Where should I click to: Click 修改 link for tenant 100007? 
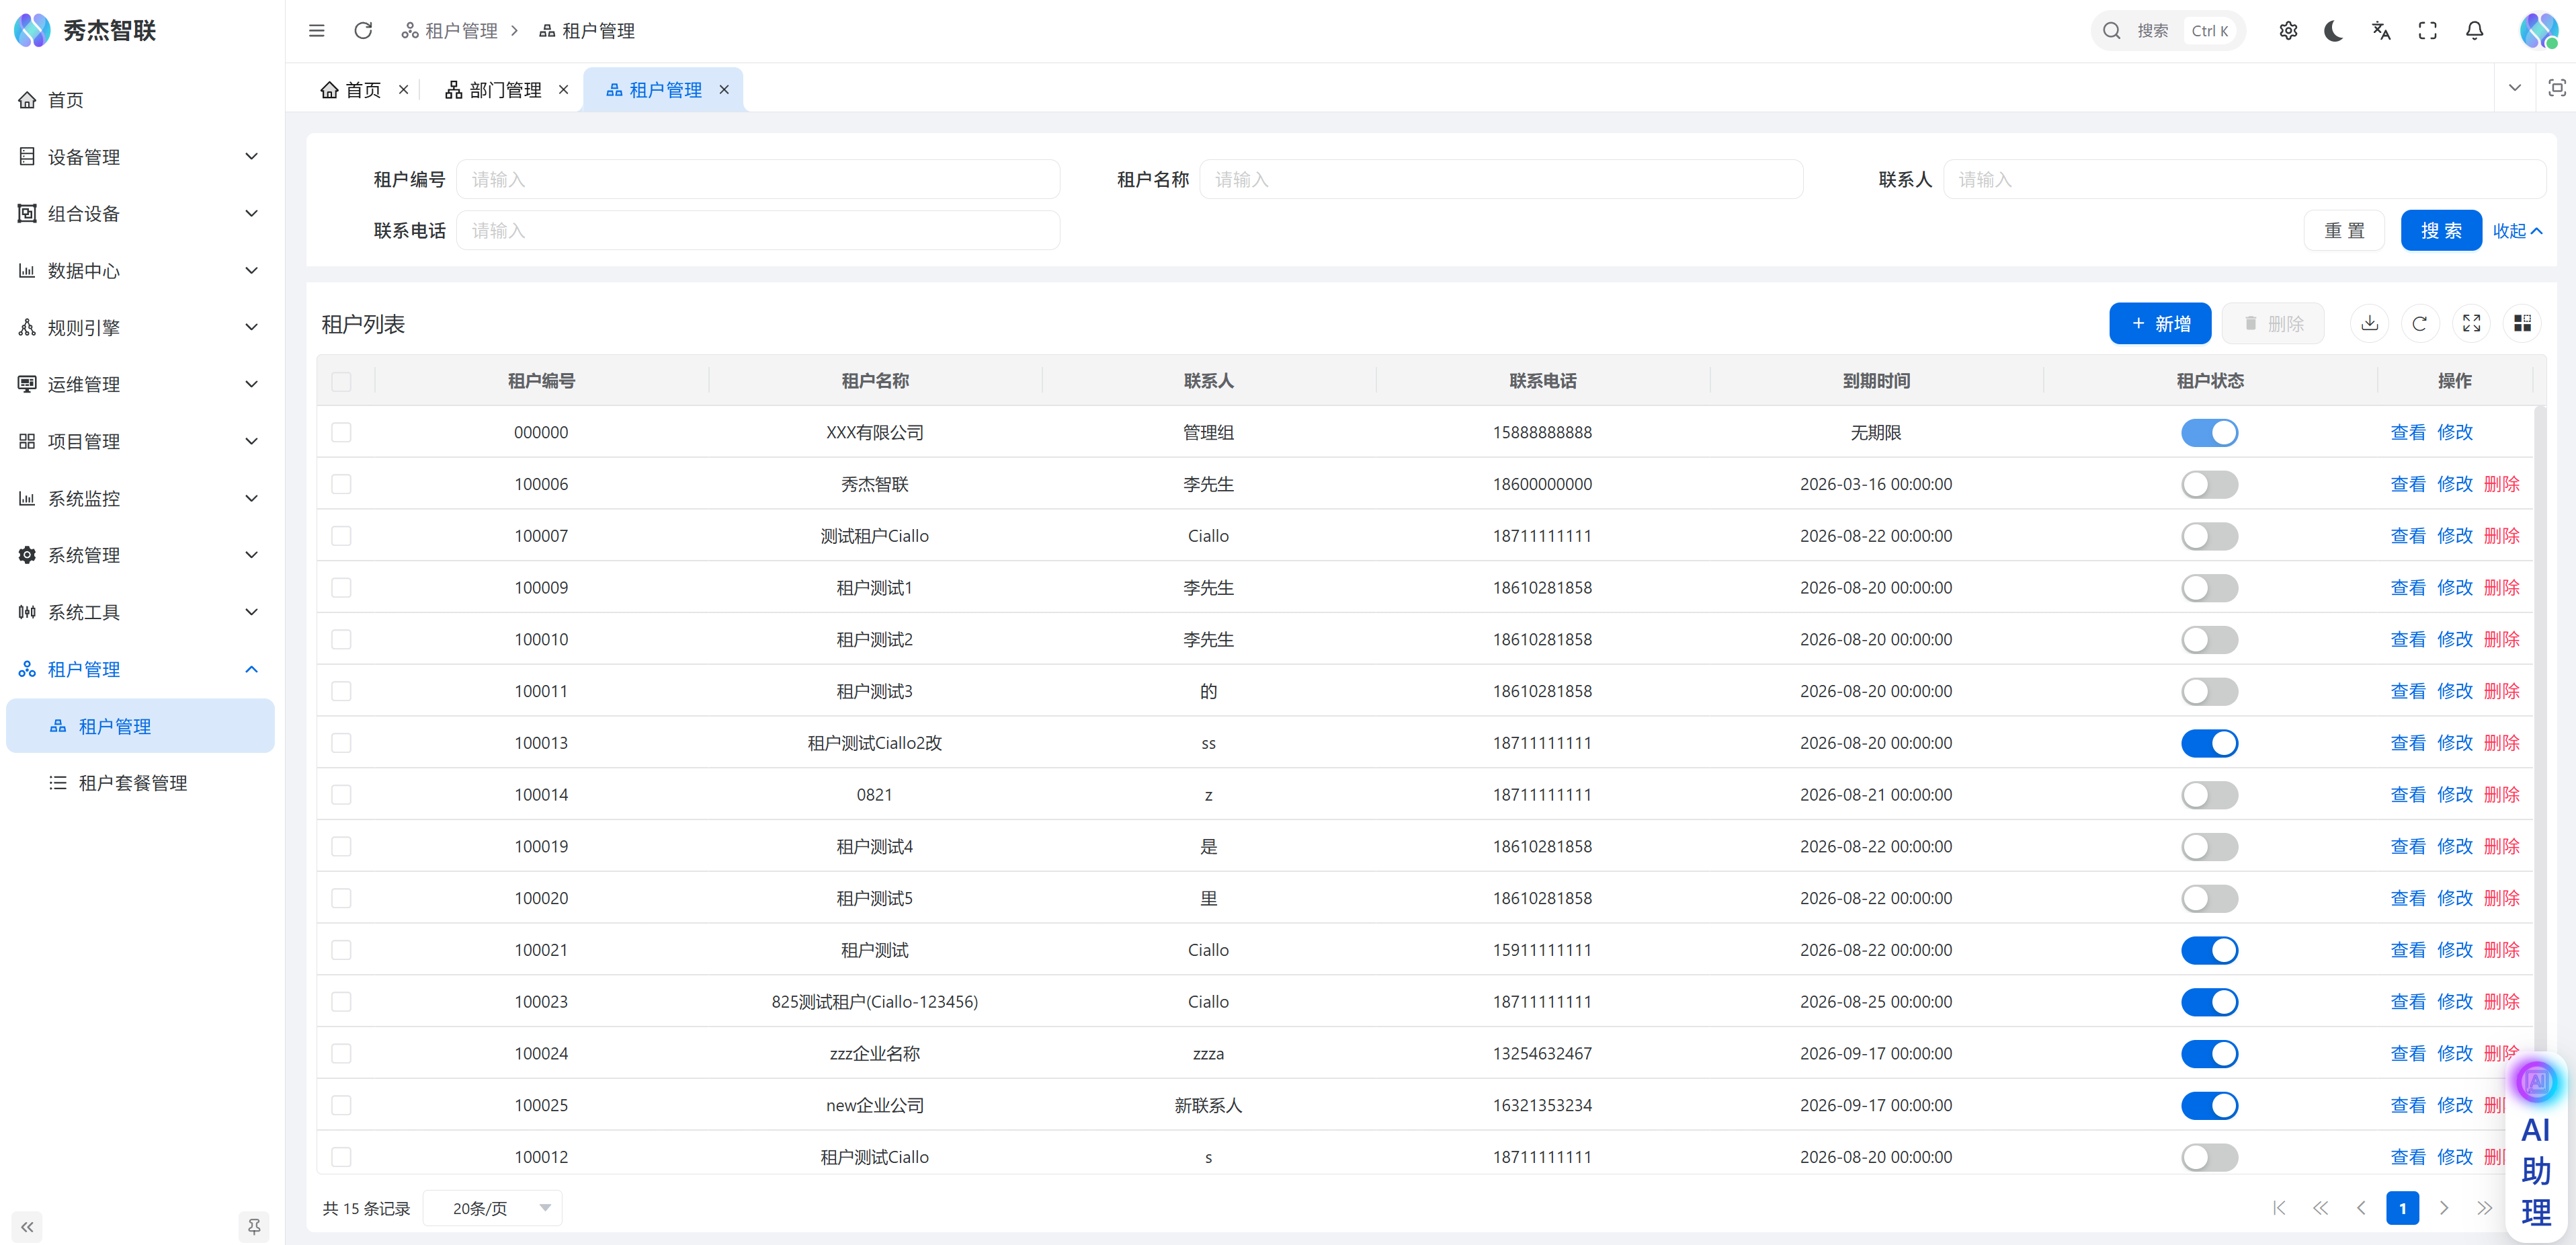click(2454, 536)
